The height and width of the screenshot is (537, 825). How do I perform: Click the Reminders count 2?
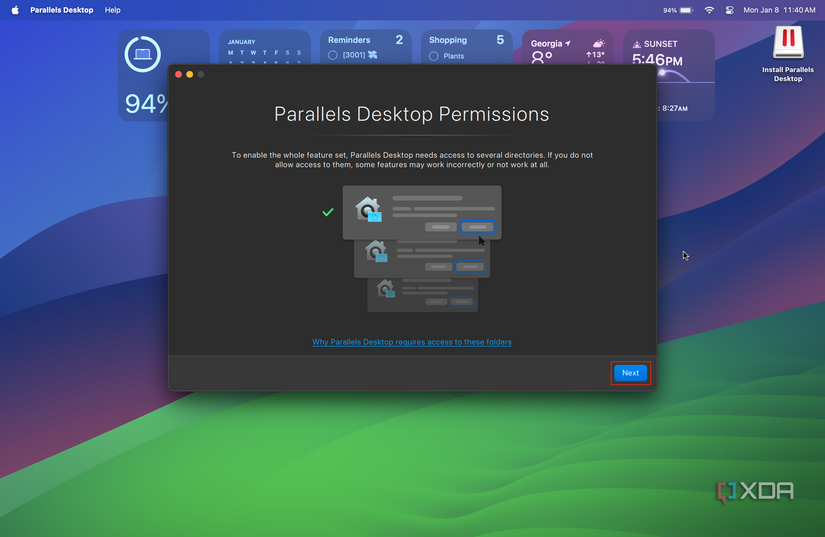(x=399, y=40)
